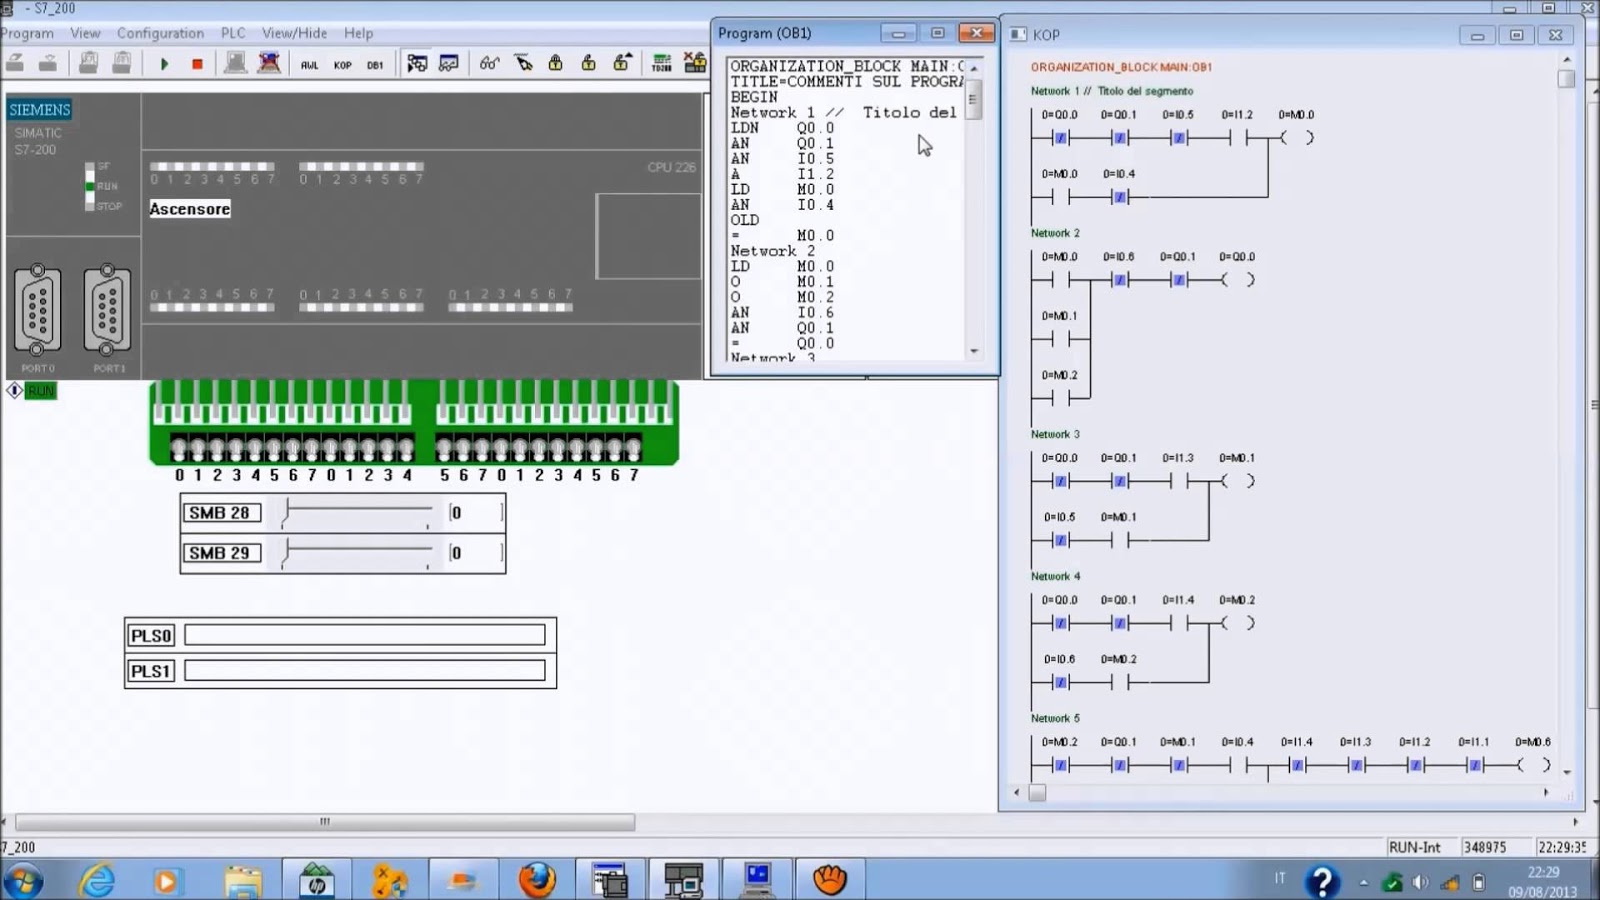Click the red Stop icon in the toolbar
The width and height of the screenshot is (1600, 900).
[x=197, y=64]
